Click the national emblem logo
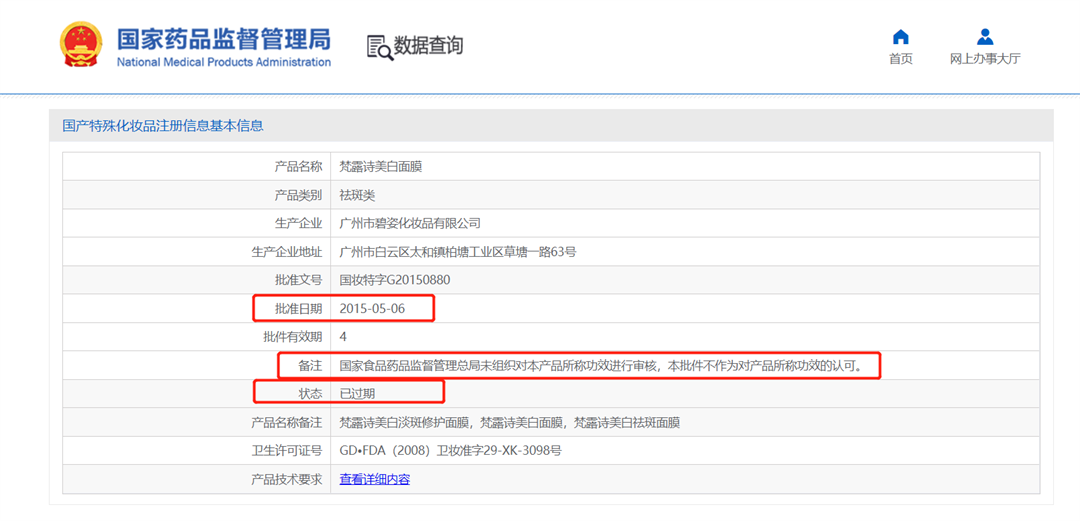This screenshot has width=1080, height=521. (x=80, y=45)
